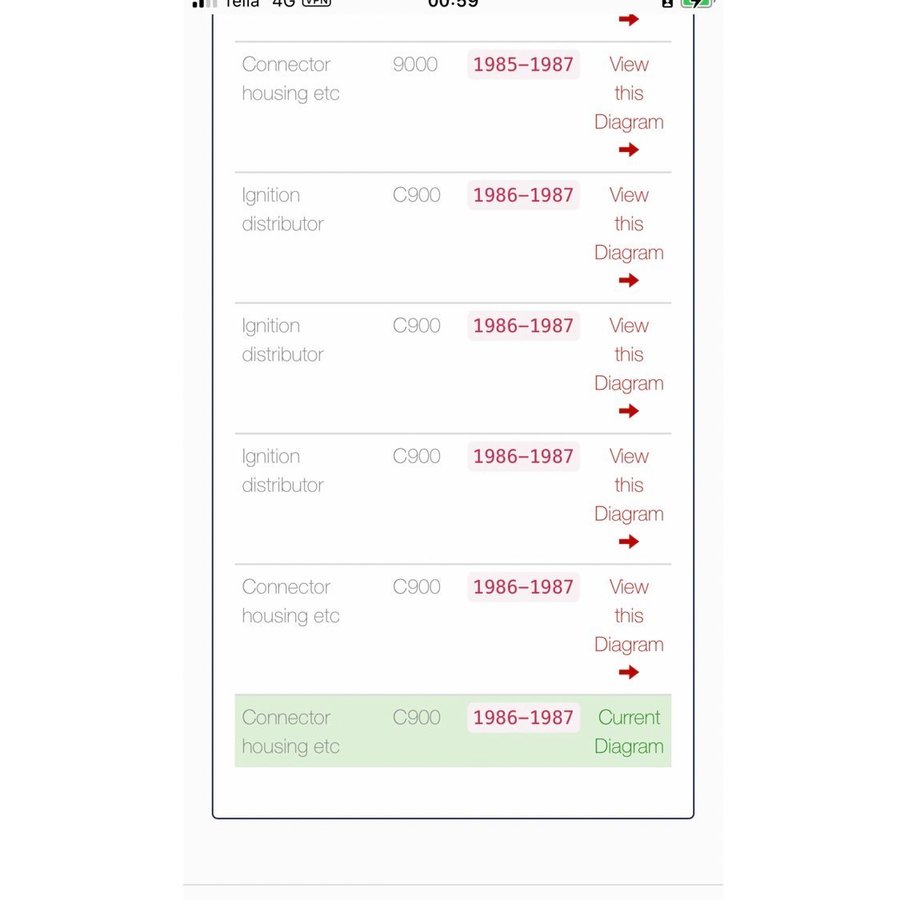Click the 1985–1987 year badge
This screenshot has height=900, width=900.
pos(523,65)
